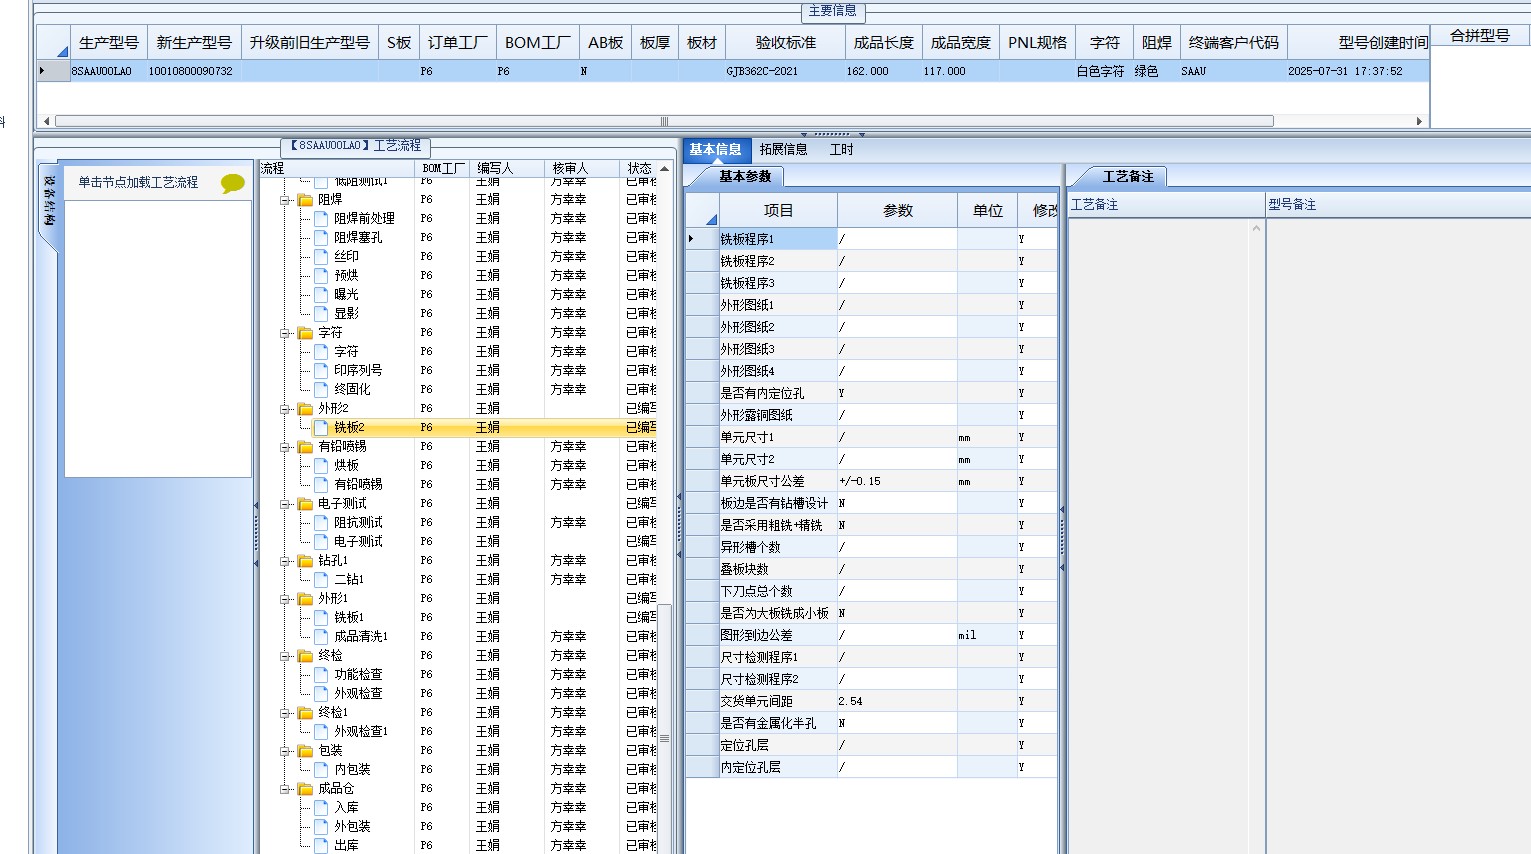This screenshot has height=854, width=1531.
Task: Select the 工艺备注 tab
Action: tap(1128, 177)
